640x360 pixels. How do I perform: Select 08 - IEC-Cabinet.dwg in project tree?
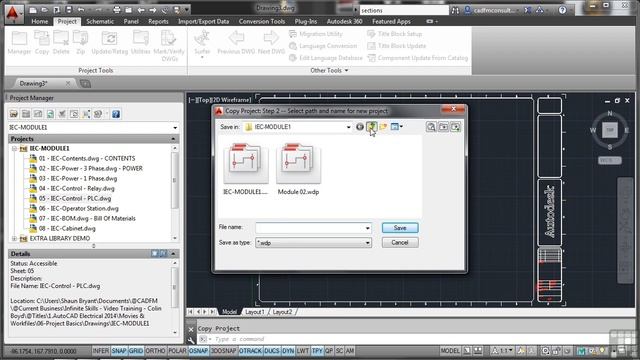pos(67,229)
